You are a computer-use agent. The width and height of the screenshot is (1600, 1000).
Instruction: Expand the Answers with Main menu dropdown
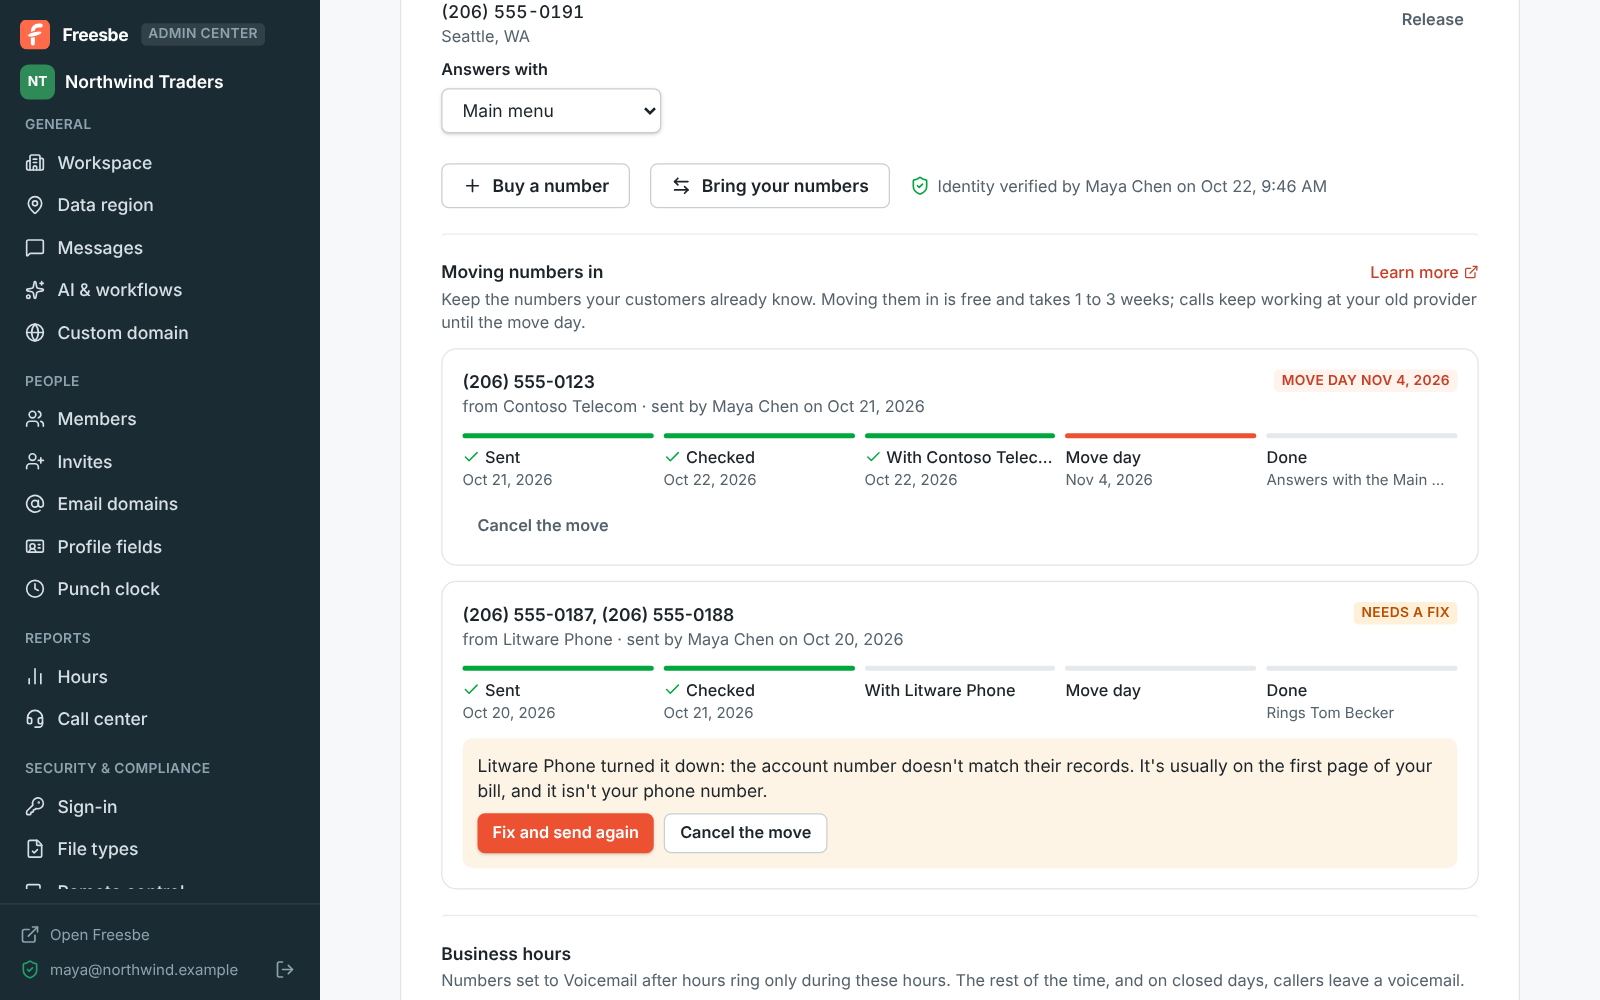pyautogui.click(x=551, y=111)
